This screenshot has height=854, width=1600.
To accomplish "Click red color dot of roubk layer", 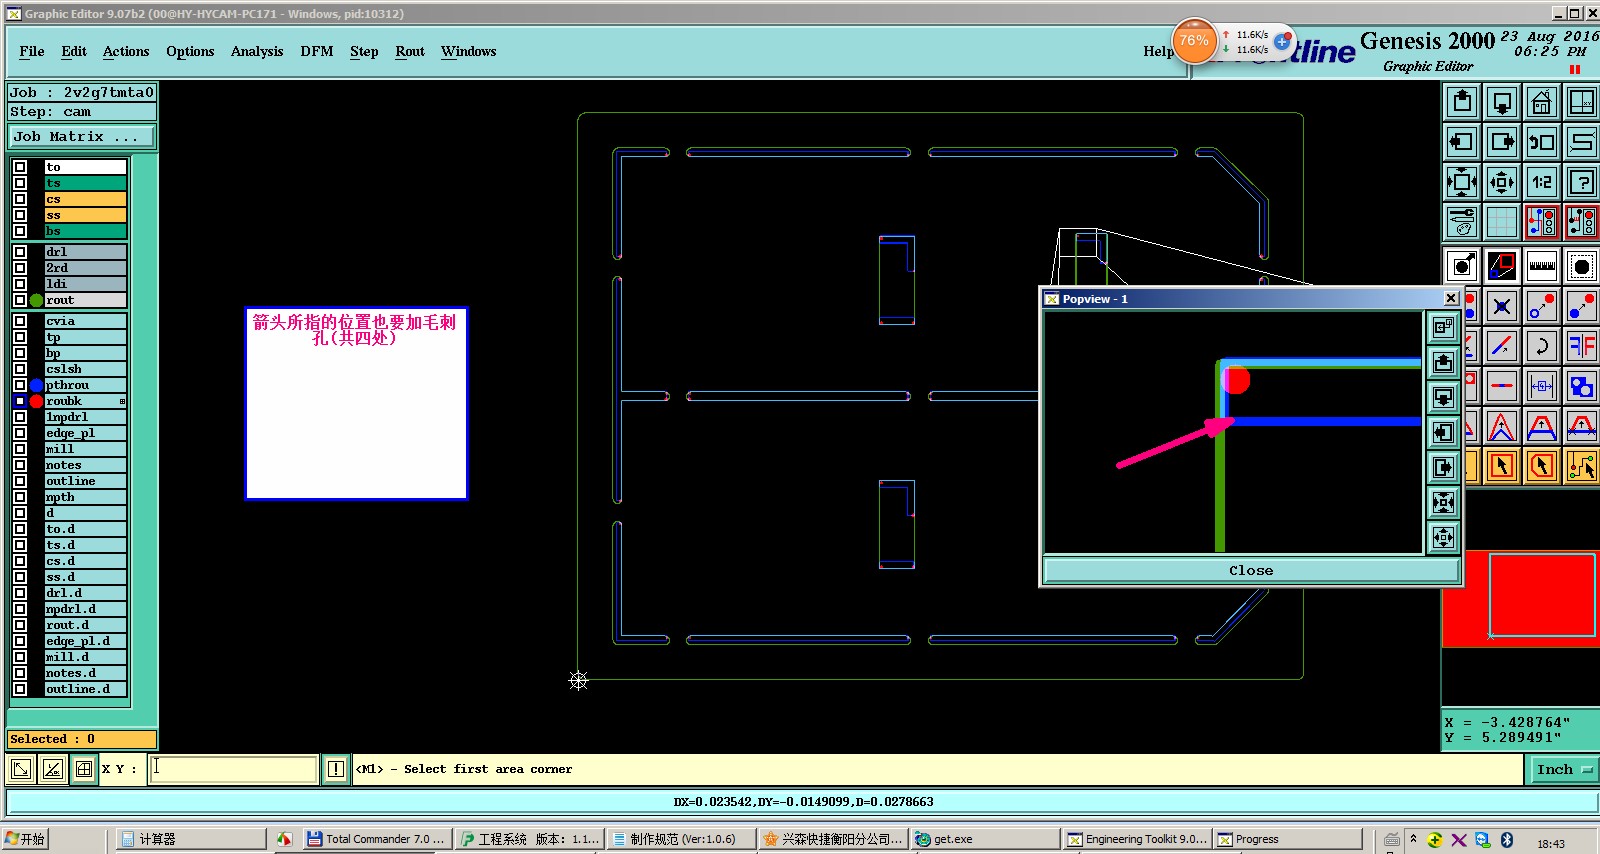I will pyautogui.click(x=37, y=401).
